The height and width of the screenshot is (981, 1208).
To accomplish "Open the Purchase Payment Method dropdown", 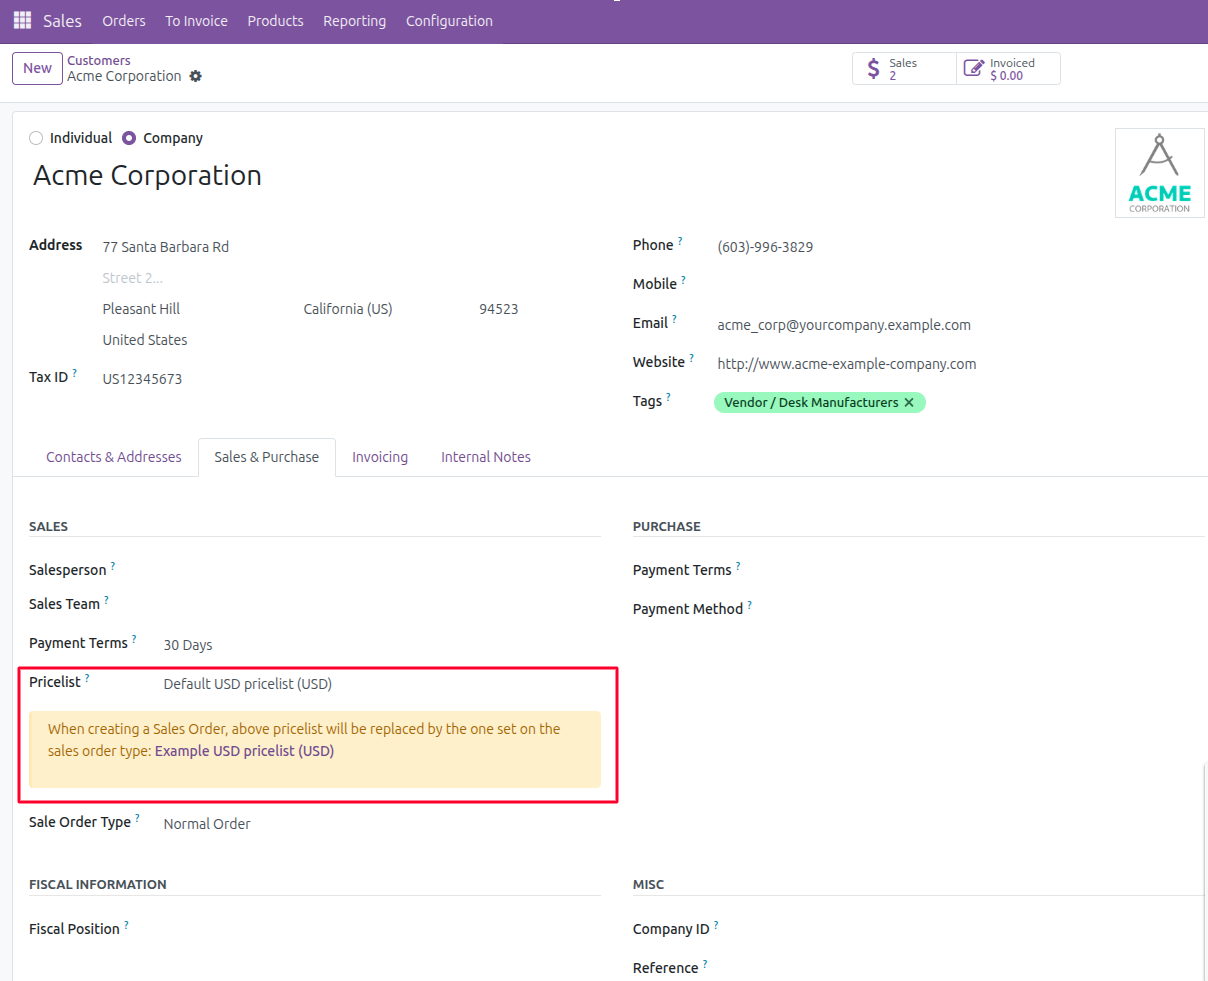I will (x=985, y=609).
